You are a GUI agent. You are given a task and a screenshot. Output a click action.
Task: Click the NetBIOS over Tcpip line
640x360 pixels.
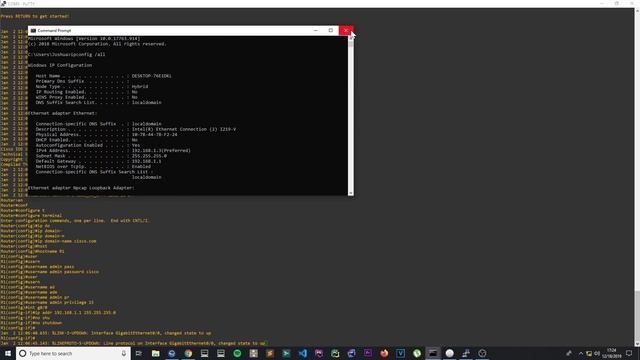pos(93,167)
